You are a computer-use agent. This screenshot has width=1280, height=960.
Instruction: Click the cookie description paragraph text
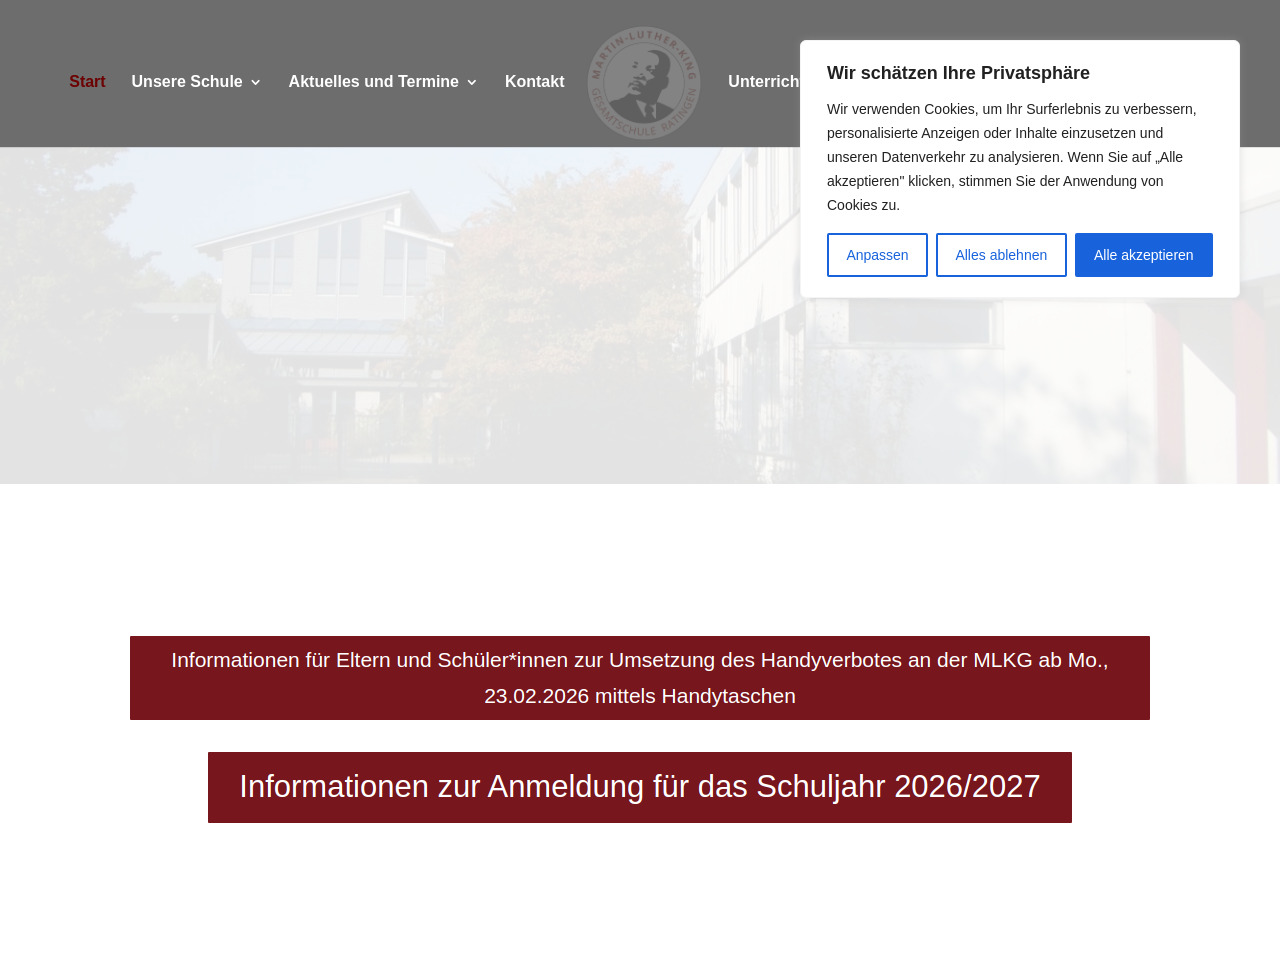pos(1011,157)
